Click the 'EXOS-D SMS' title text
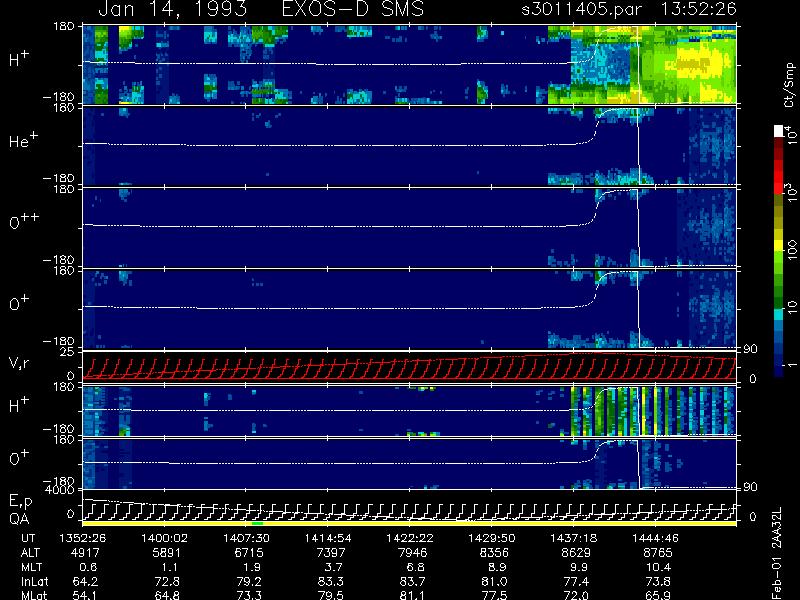The width and height of the screenshot is (800, 600). (353, 9)
